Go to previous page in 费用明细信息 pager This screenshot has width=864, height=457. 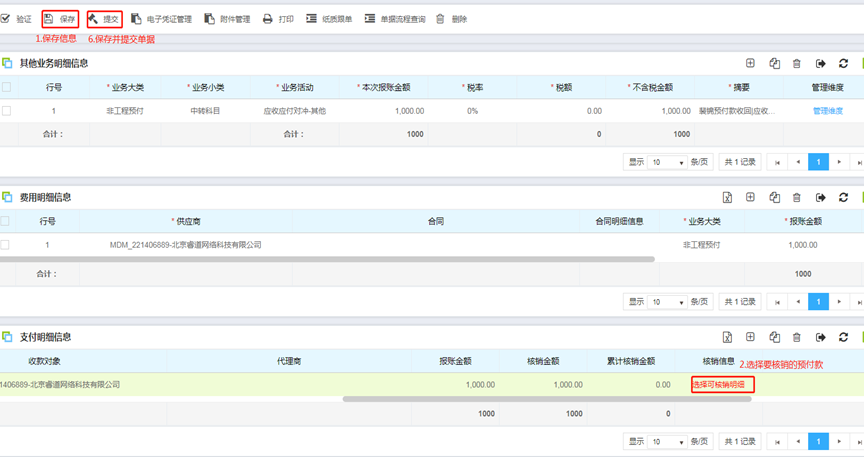tap(798, 302)
